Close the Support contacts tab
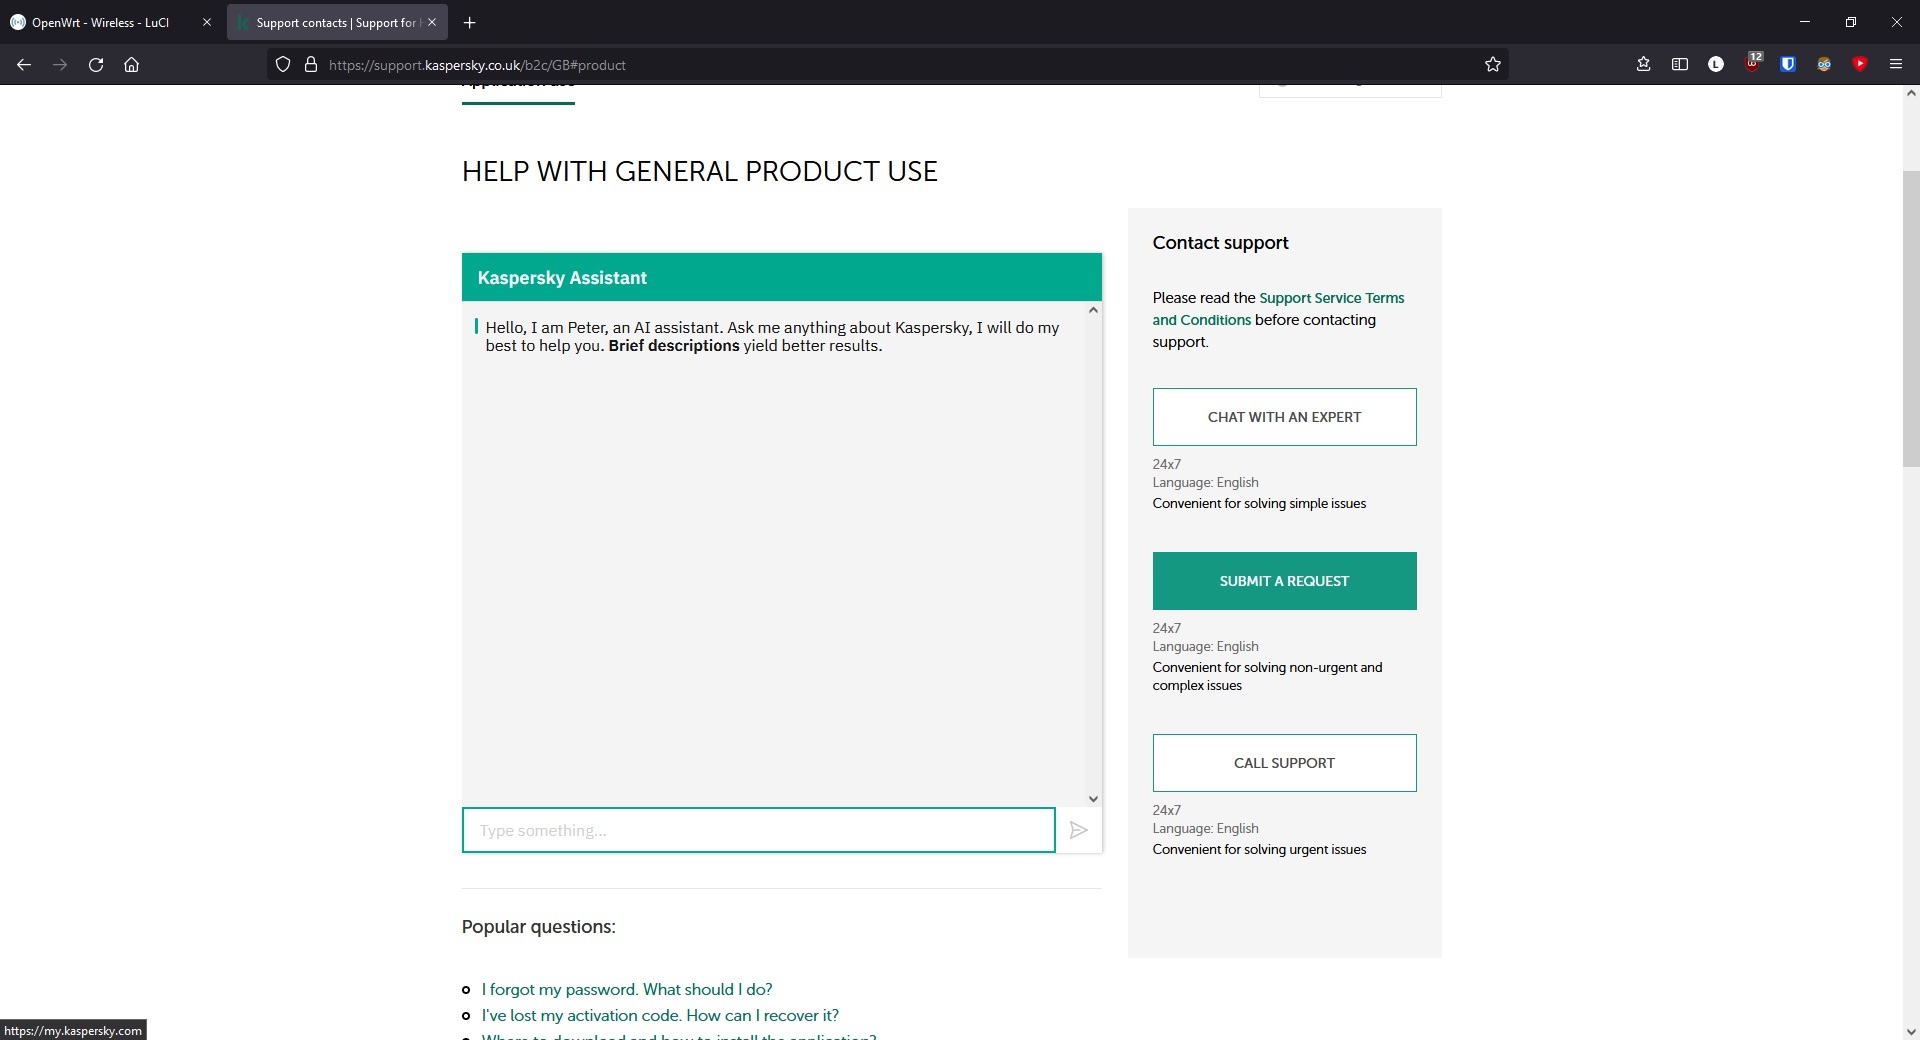The width and height of the screenshot is (1920, 1040). [x=432, y=22]
